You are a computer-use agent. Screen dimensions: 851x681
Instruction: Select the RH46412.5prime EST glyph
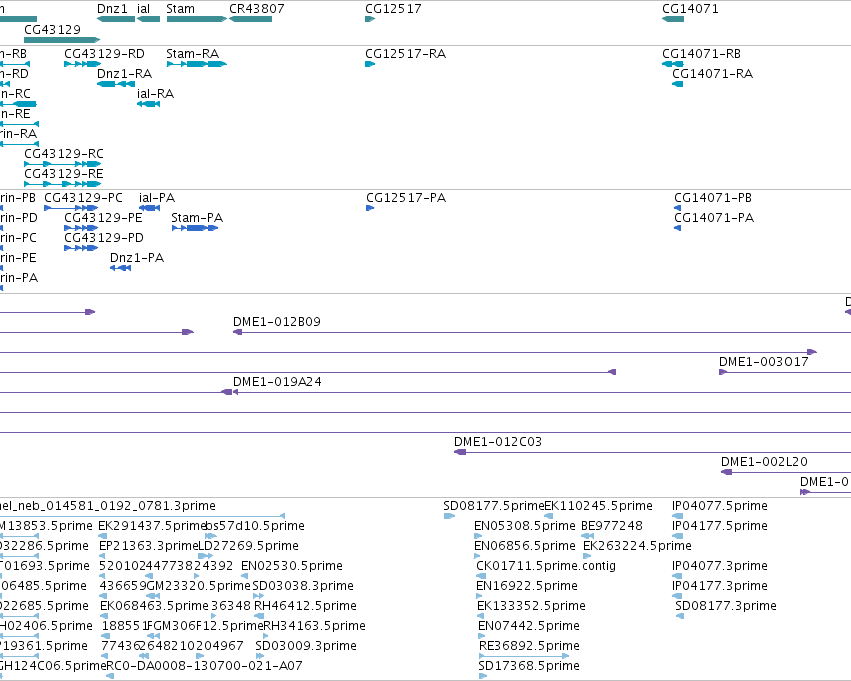259,616
